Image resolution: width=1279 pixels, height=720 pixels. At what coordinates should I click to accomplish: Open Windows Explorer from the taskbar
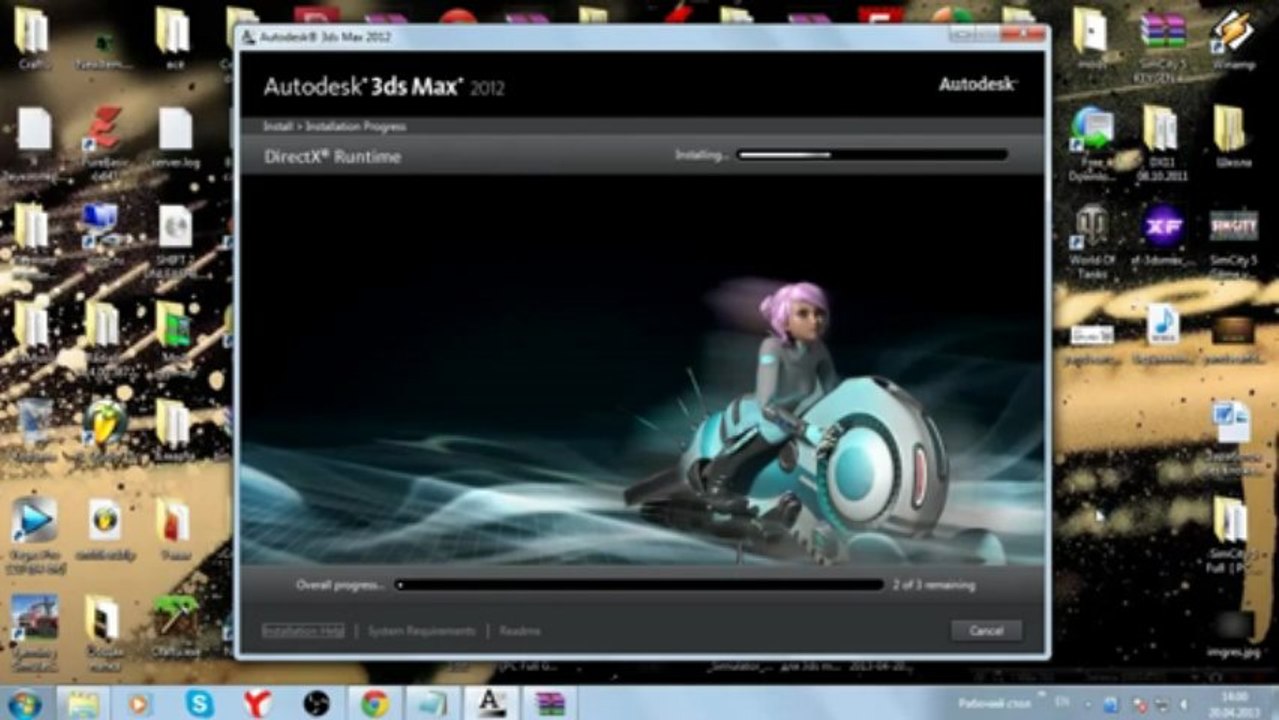coord(84,703)
